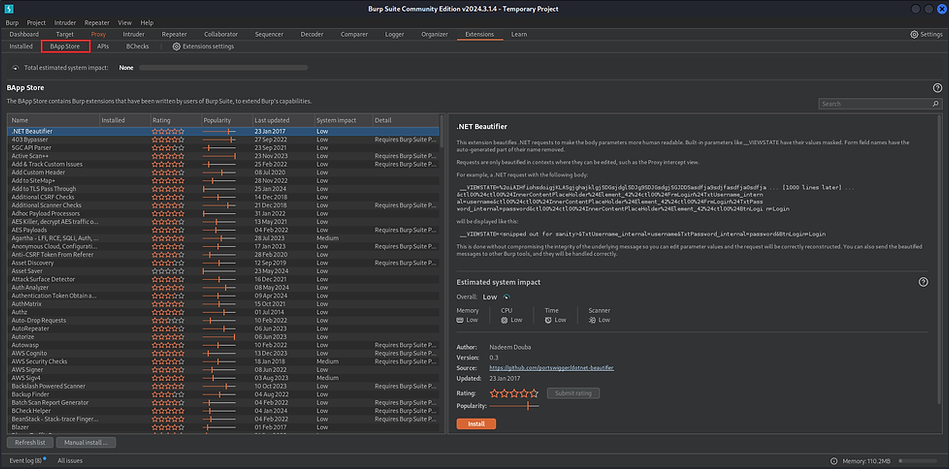
Task: Click the detail panel Popularity slider
Action: click(x=514, y=406)
